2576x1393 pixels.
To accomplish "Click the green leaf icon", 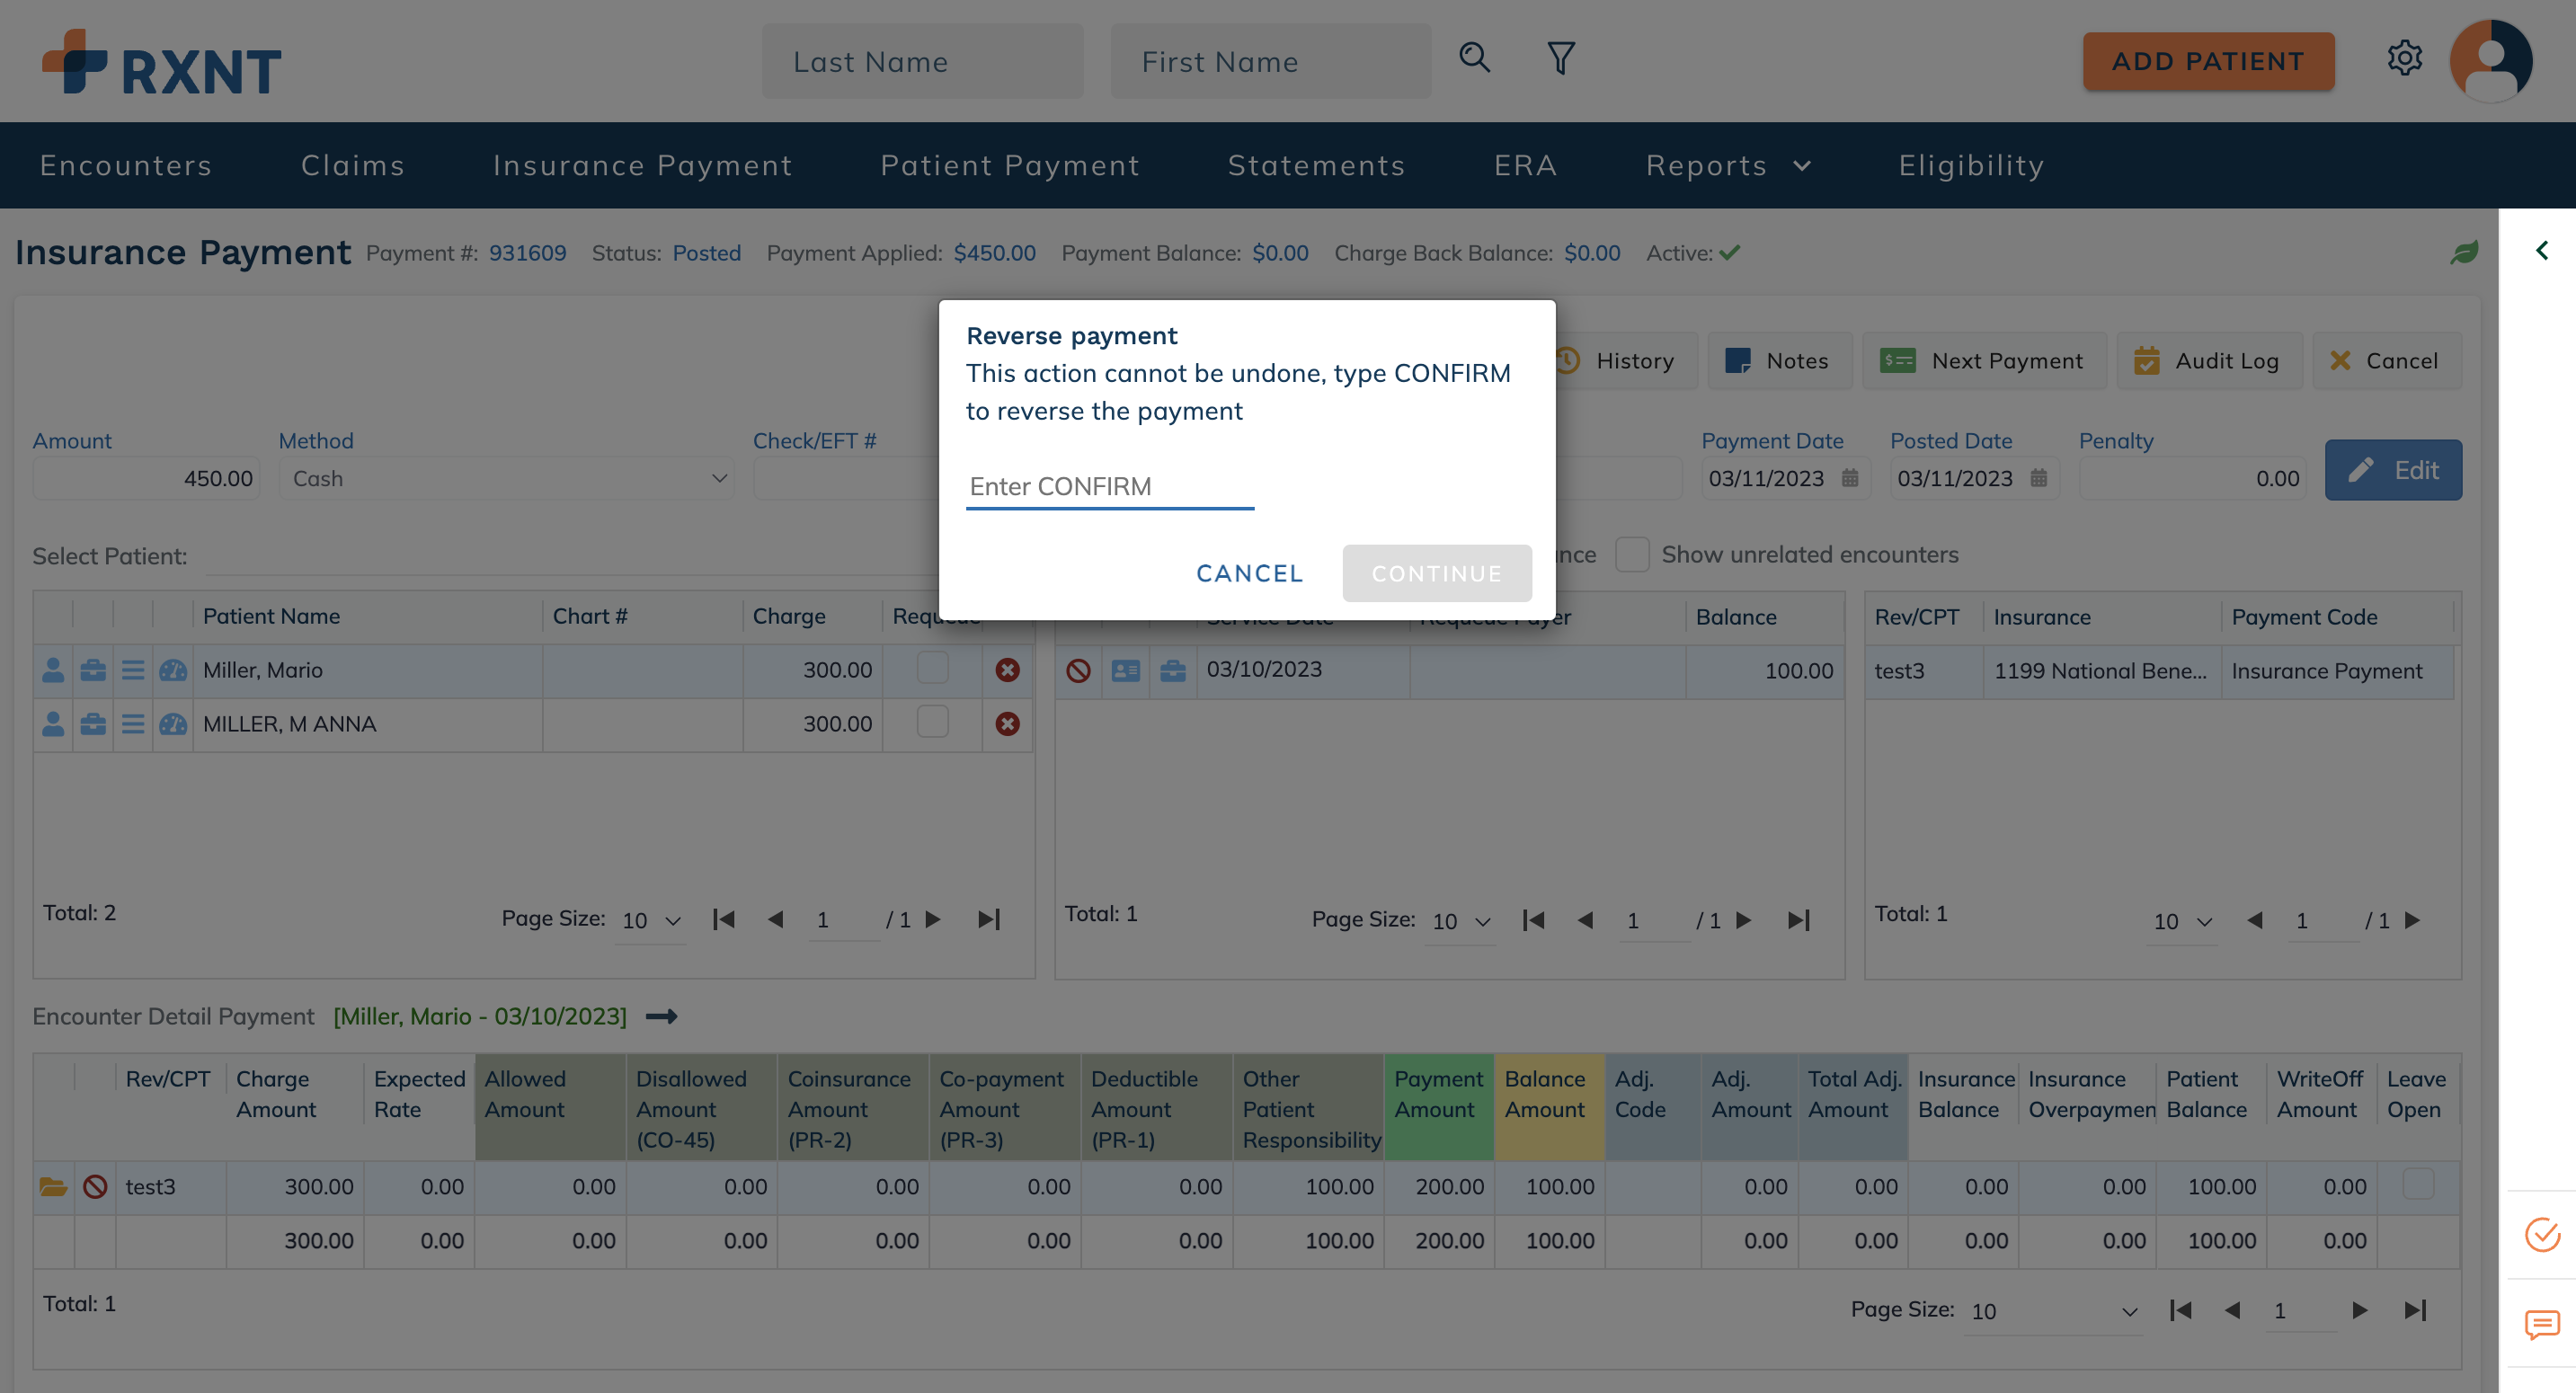I will click(x=2464, y=252).
